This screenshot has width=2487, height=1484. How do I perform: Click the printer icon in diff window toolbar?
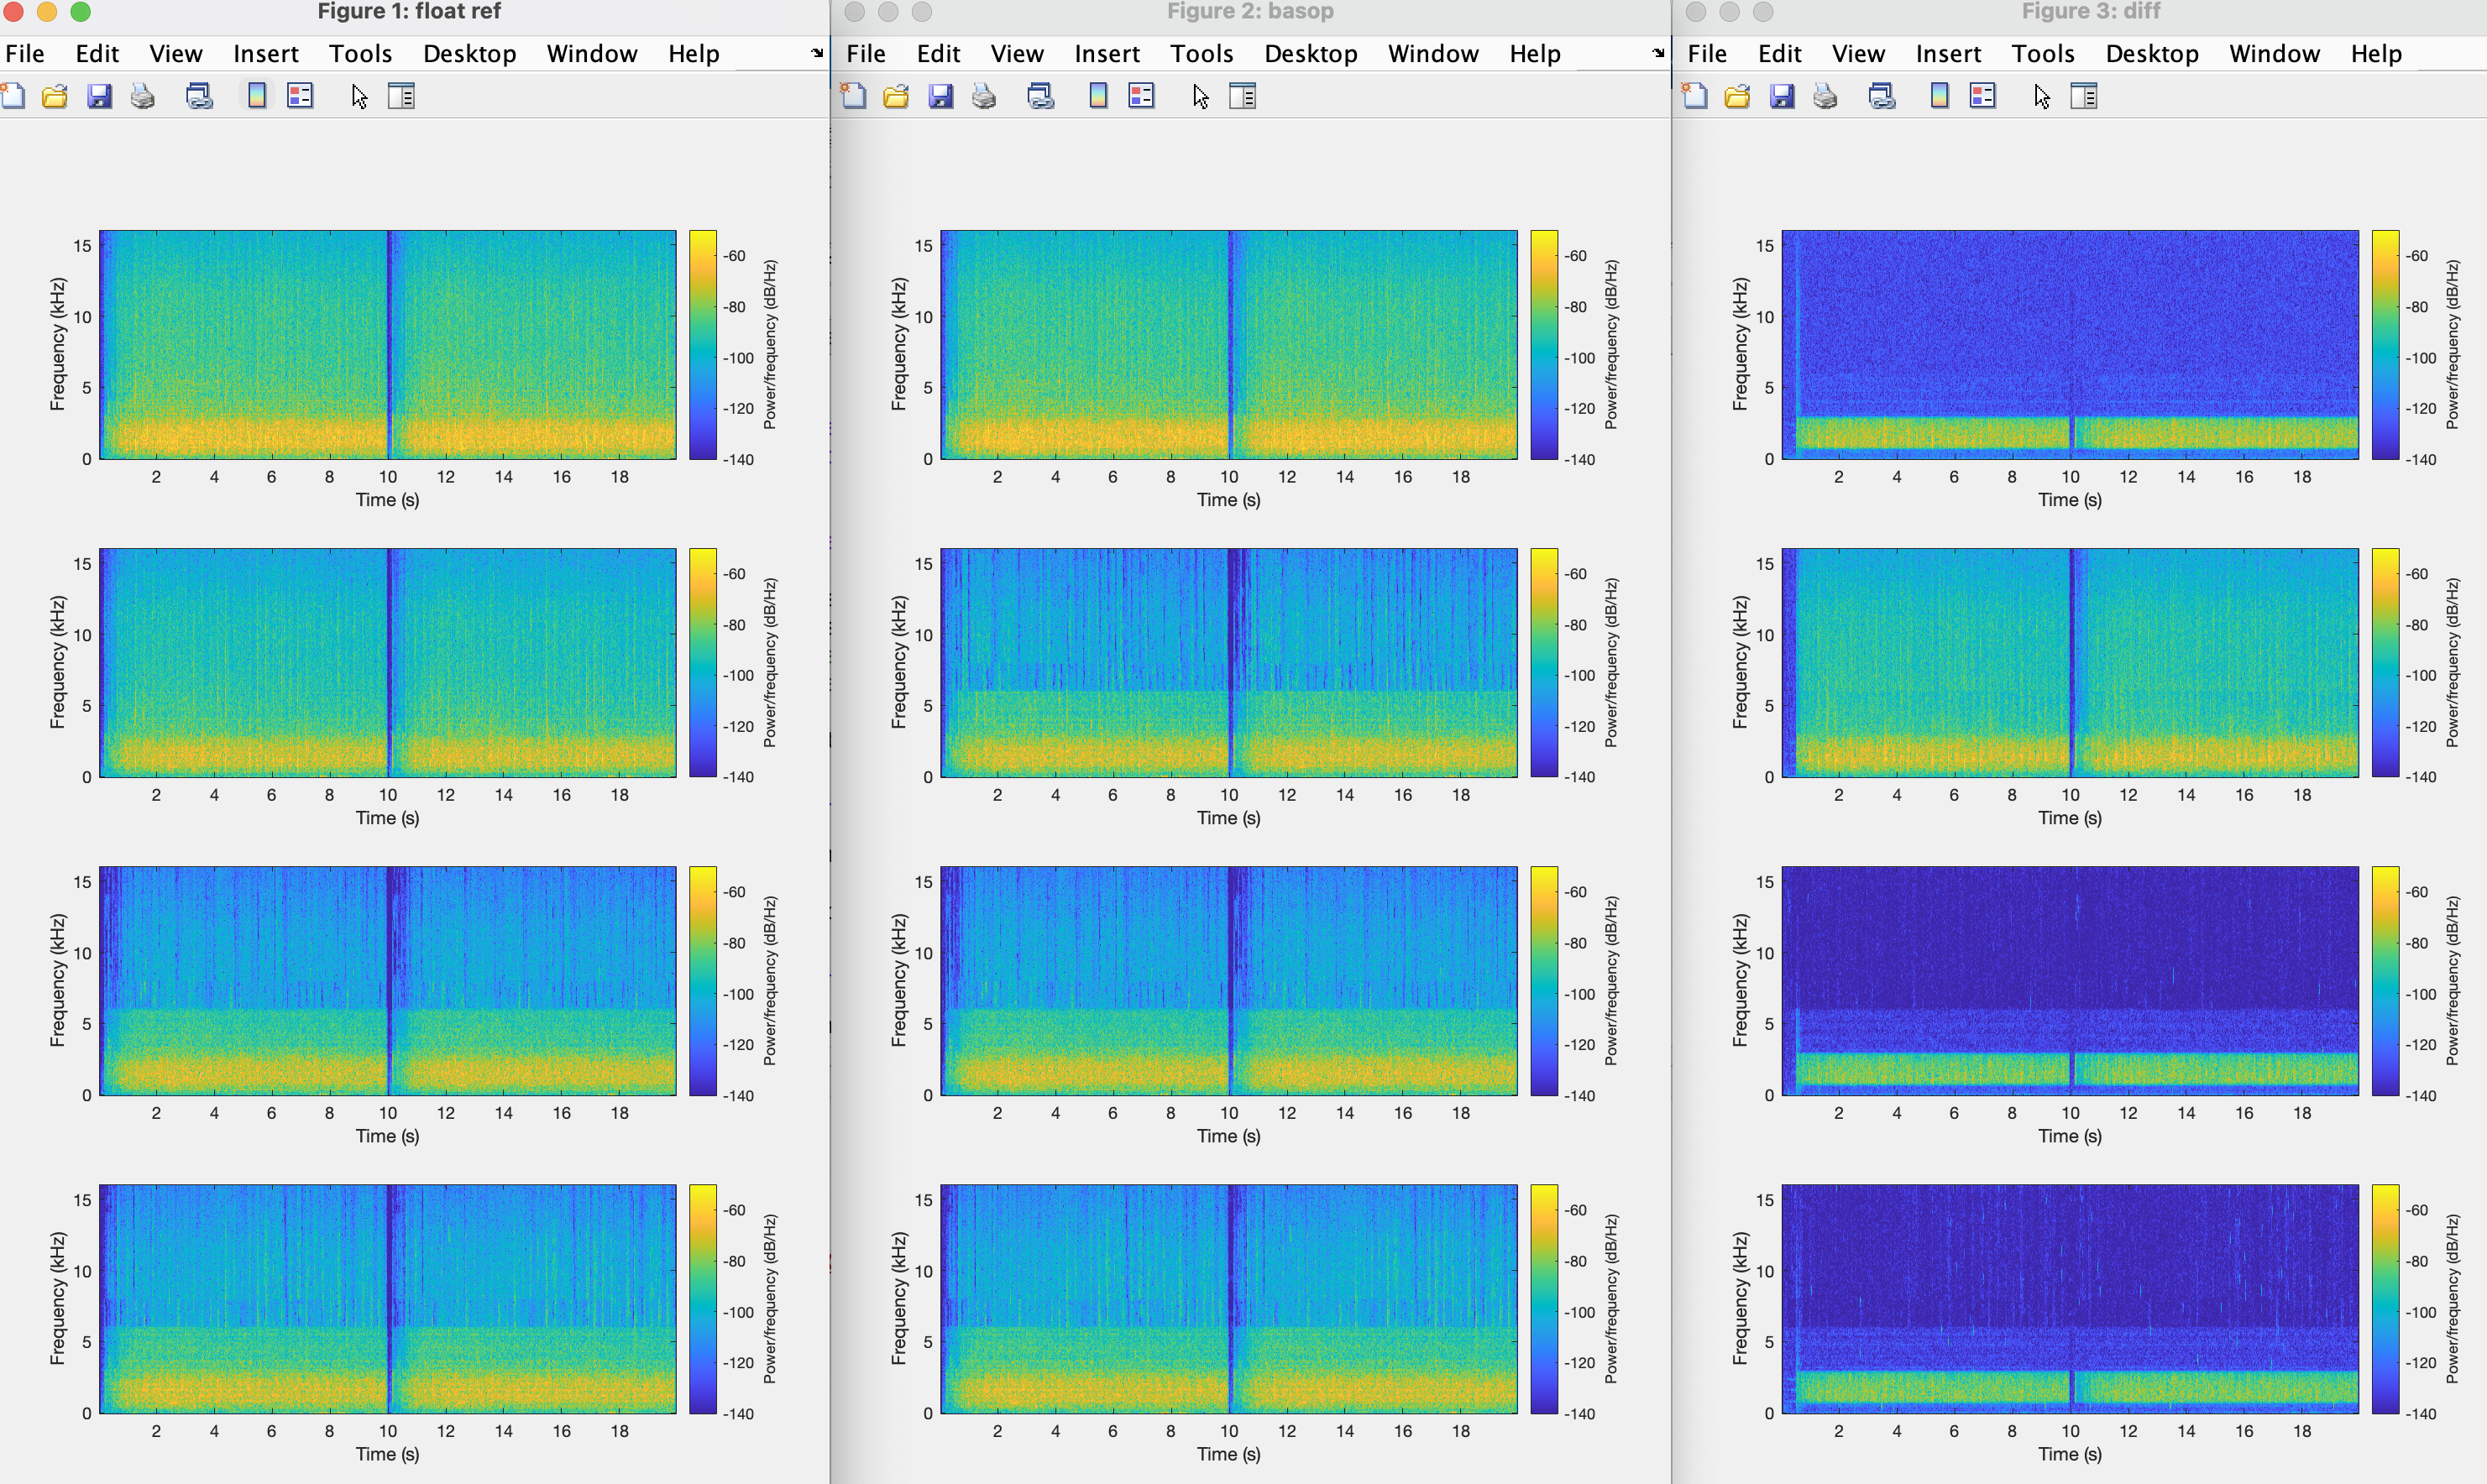[1825, 96]
